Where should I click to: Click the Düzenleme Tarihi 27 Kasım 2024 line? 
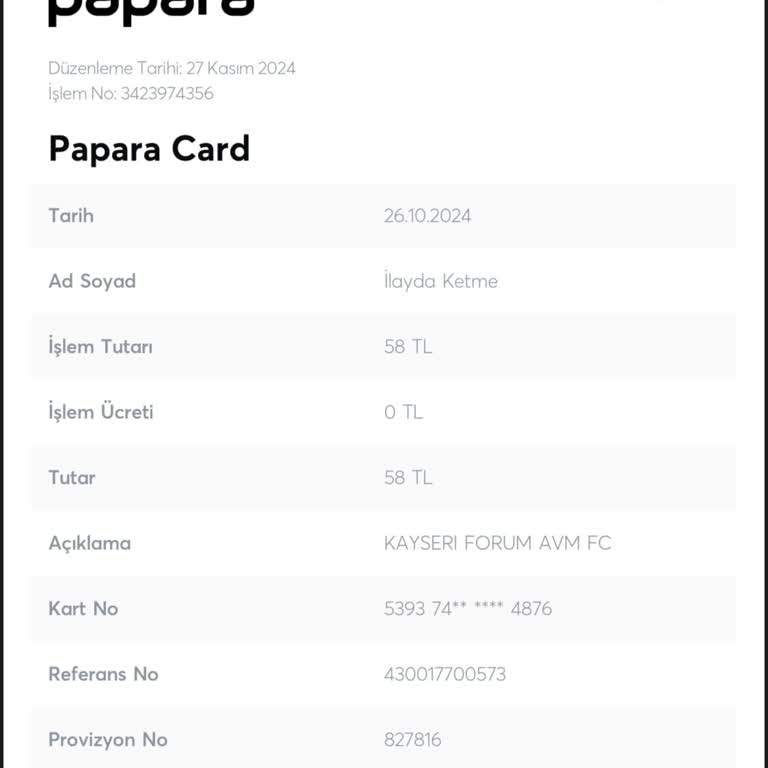172,68
